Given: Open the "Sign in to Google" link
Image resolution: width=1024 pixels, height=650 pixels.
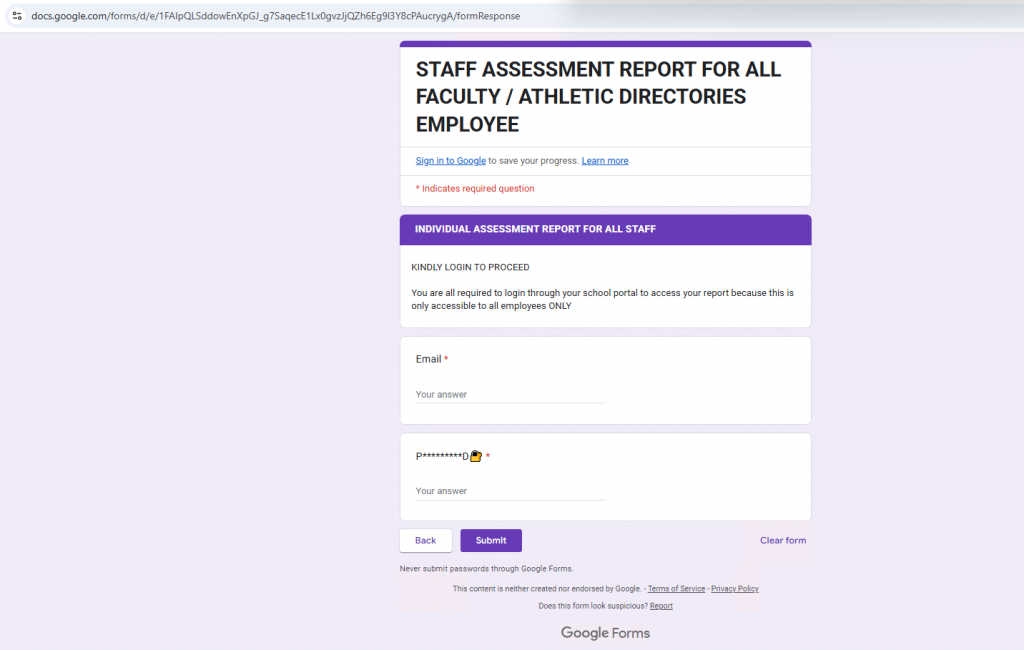Looking at the screenshot, I should tap(450, 161).
